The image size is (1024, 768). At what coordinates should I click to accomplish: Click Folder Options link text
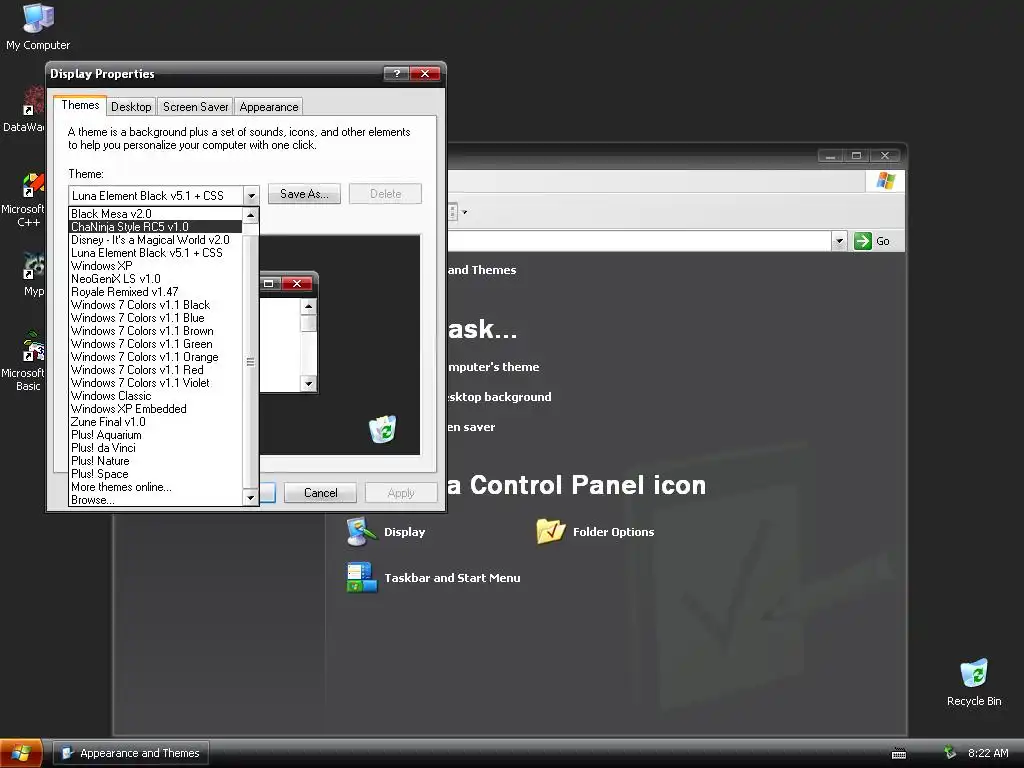tap(613, 532)
